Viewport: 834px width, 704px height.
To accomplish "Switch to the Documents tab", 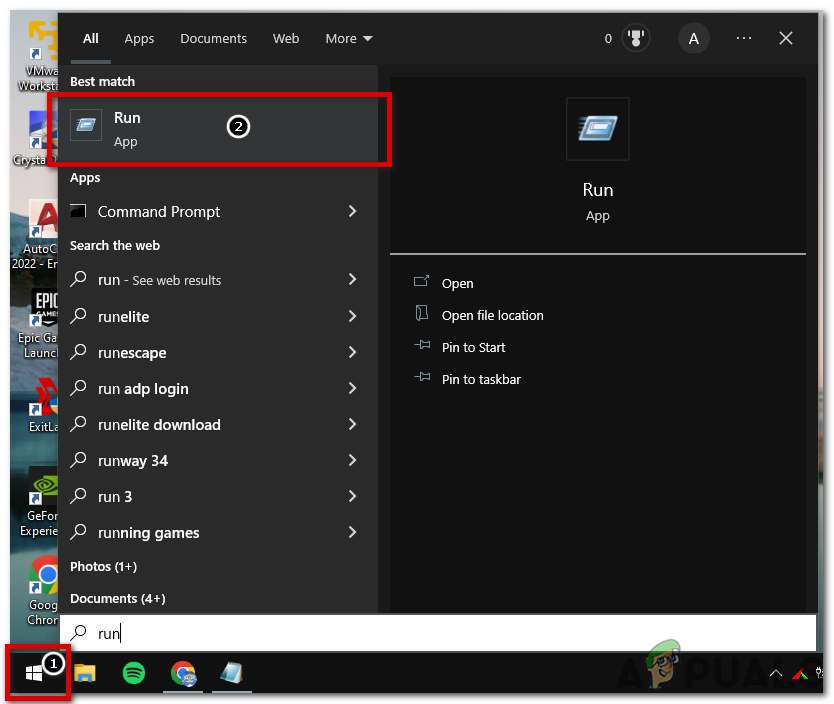I will point(212,38).
